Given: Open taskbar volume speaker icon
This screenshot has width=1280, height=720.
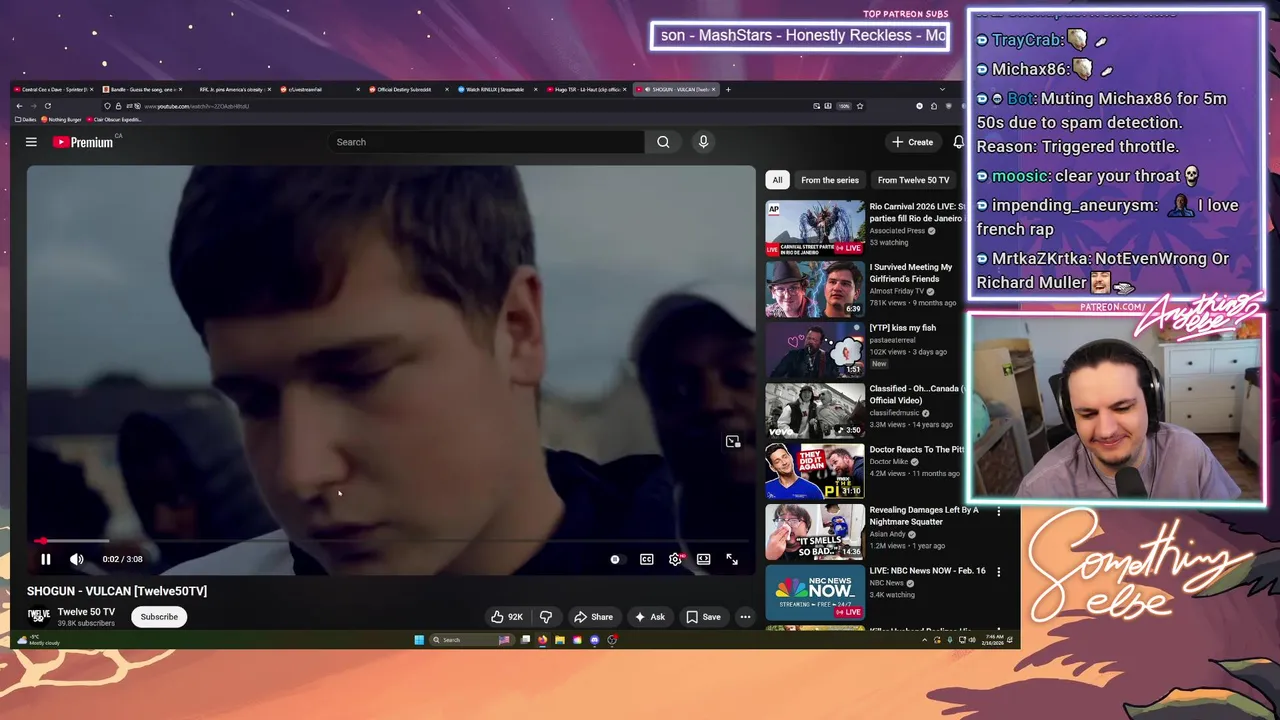Looking at the screenshot, I should tap(973, 640).
